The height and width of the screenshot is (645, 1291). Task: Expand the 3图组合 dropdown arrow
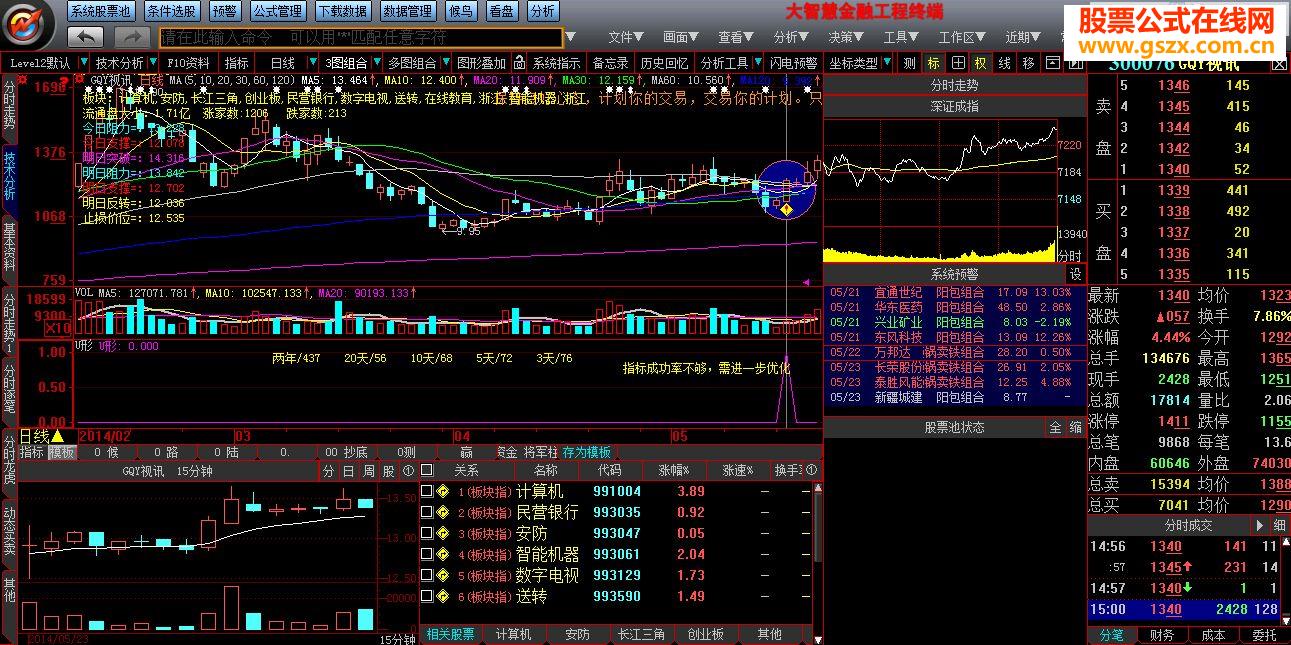[x=377, y=63]
